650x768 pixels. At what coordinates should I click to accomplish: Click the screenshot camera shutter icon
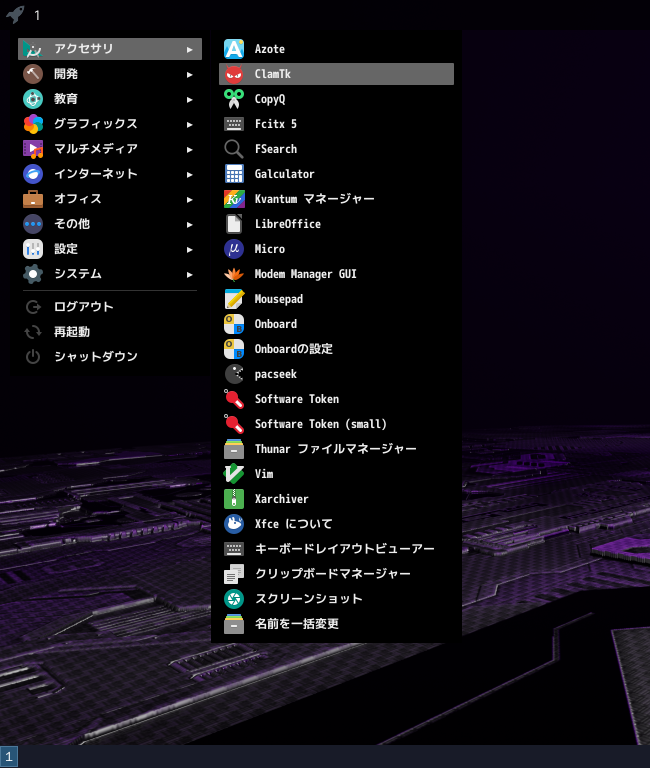click(234, 599)
